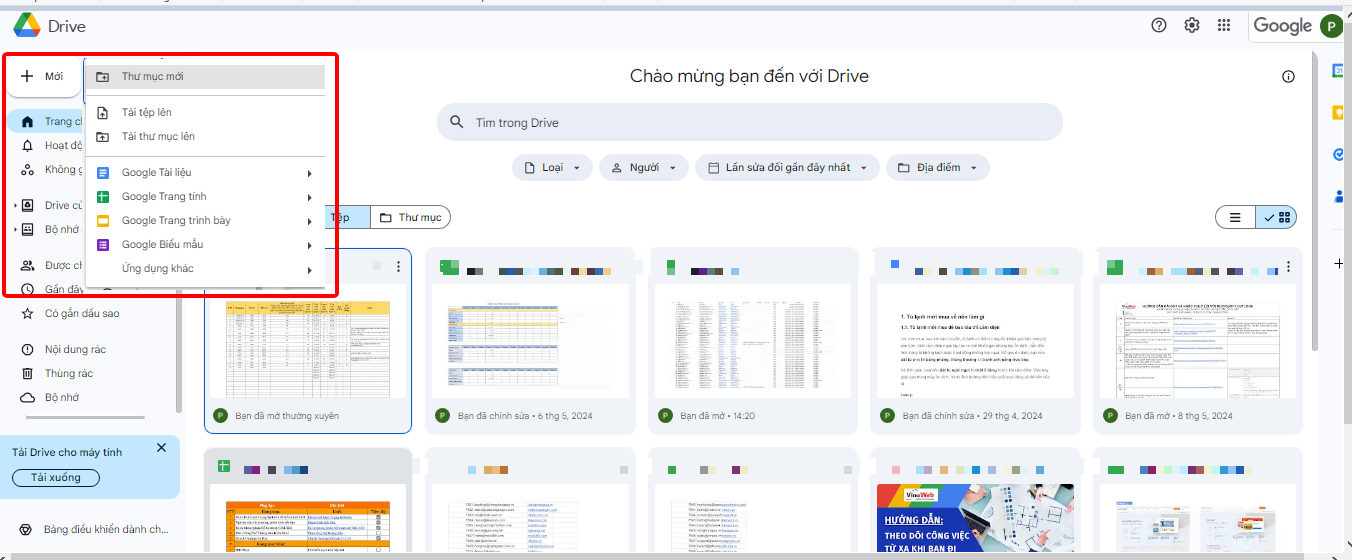This screenshot has width=1352, height=560.
Task: Open Có gắn dấu sao starred section
Action: click(x=82, y=314)
